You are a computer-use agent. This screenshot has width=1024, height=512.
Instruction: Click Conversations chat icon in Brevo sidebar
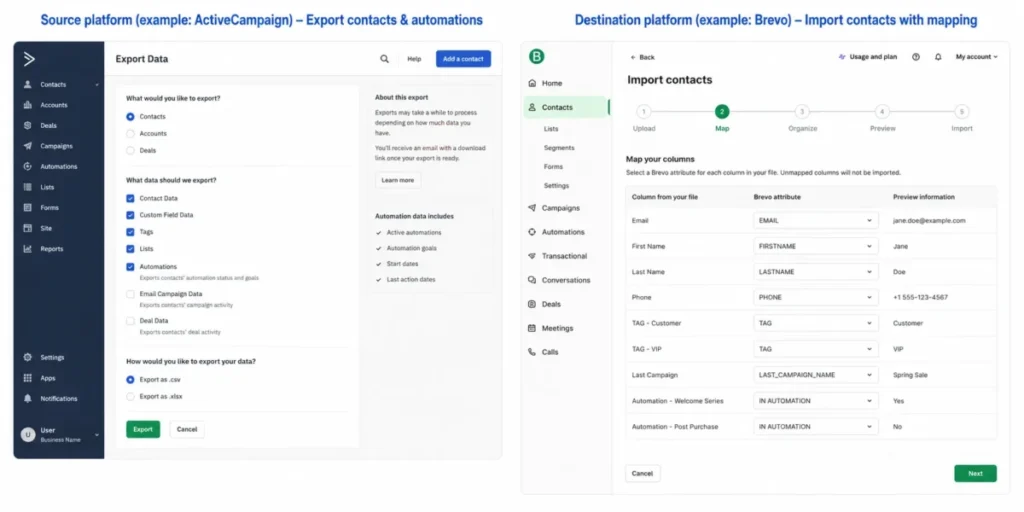[x=532, y=280]
